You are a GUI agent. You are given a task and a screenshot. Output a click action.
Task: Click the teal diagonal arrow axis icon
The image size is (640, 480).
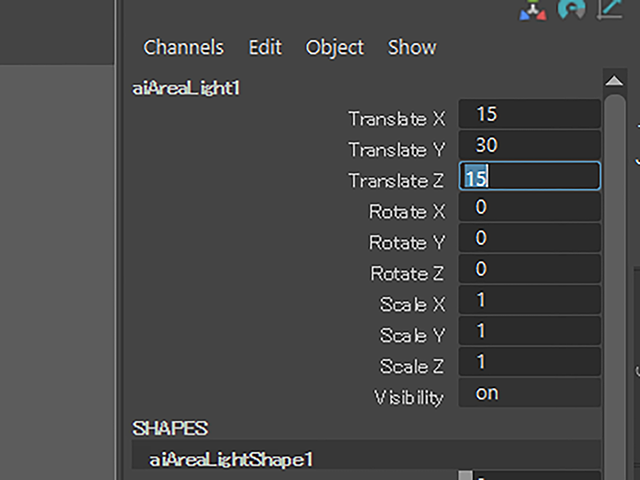click(x=610, y=9)
